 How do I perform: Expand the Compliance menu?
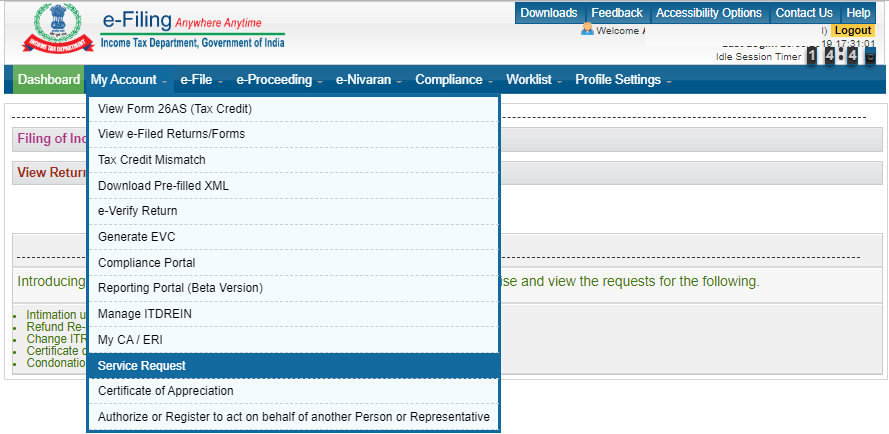(454, 80)
